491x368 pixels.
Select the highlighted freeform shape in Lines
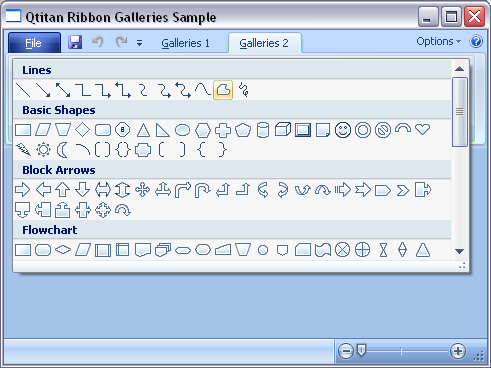(223, 90)
